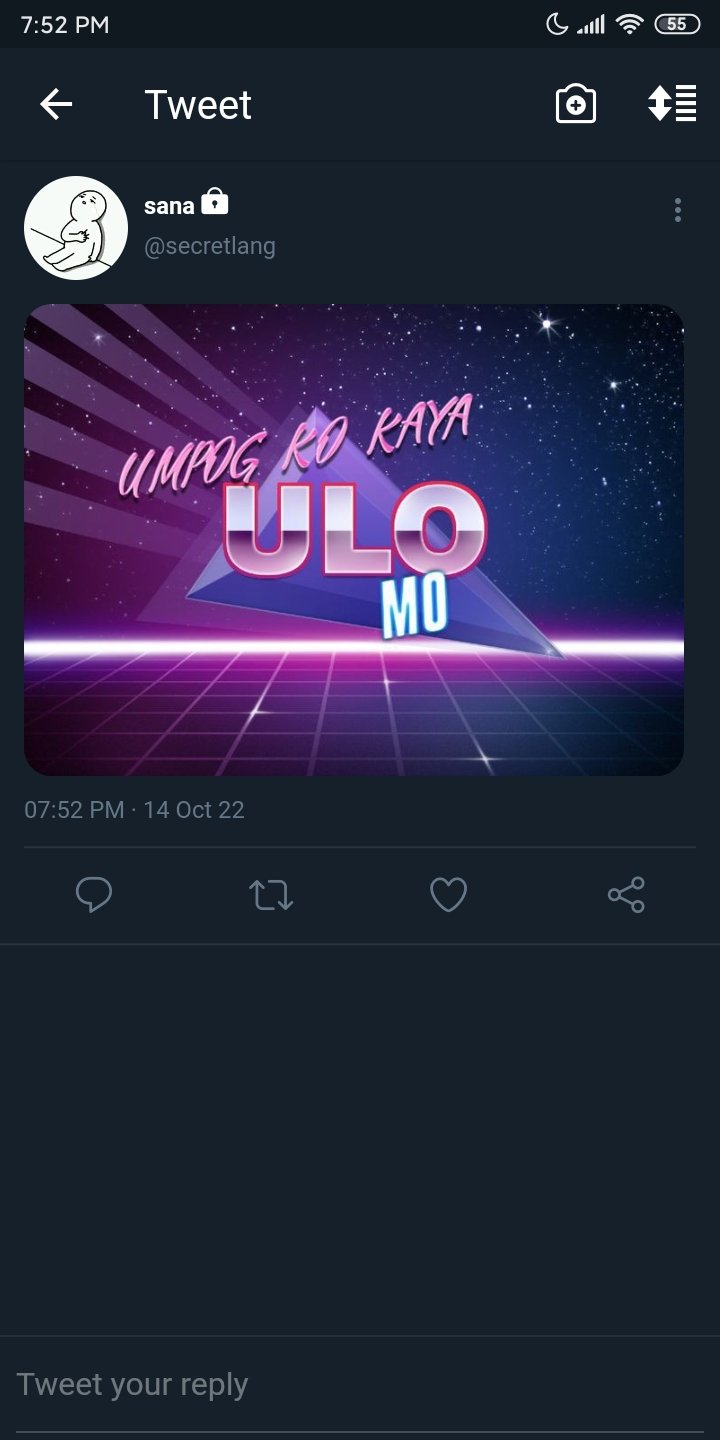Tap the Tweet header title
Viewport: 720px width, 1440px height.
point(198,105)
